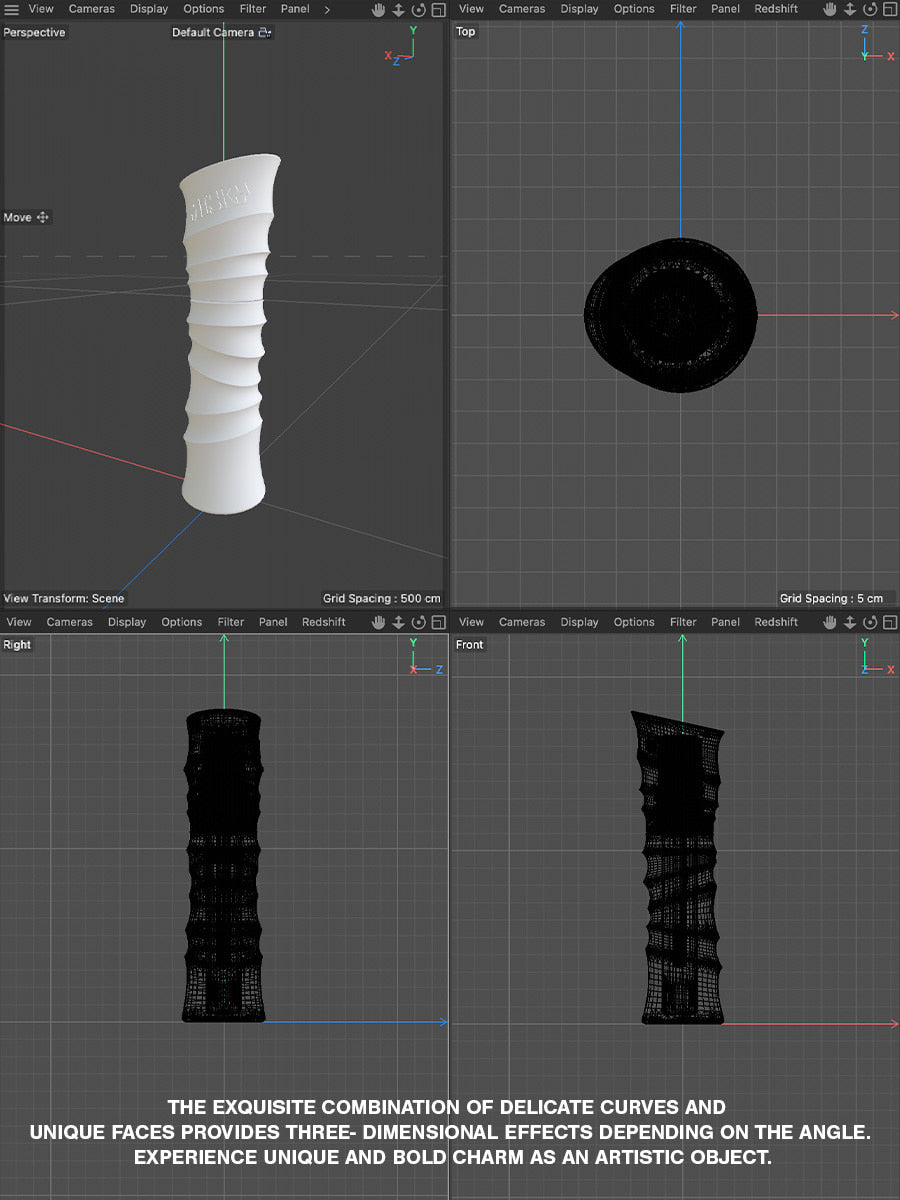Click the pan hand icon in Front viewport
The height and width of the screenshot is (1200, 900).
[829, 622]
